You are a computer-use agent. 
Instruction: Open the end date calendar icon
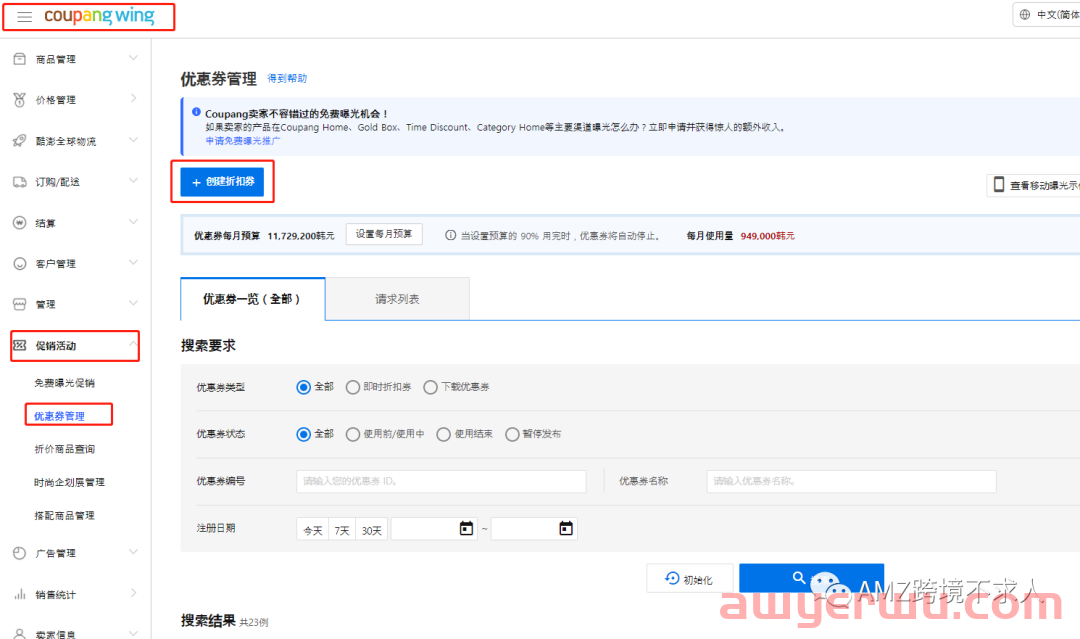(x=566, y=528)
